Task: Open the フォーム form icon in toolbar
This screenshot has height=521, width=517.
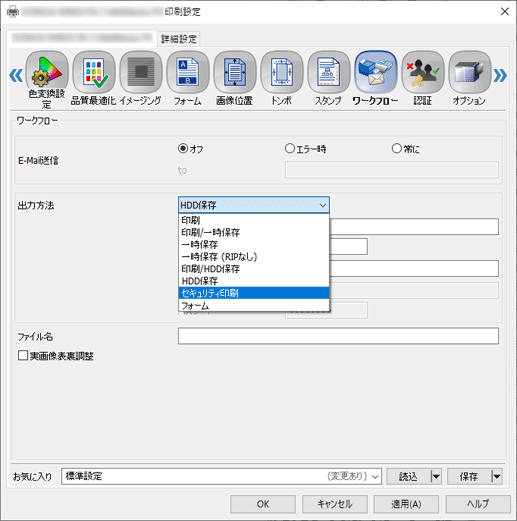Action: [188, 72]
